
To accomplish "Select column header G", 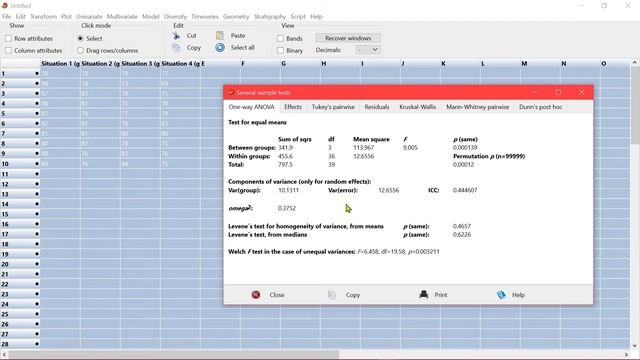I will pos(300,64).
